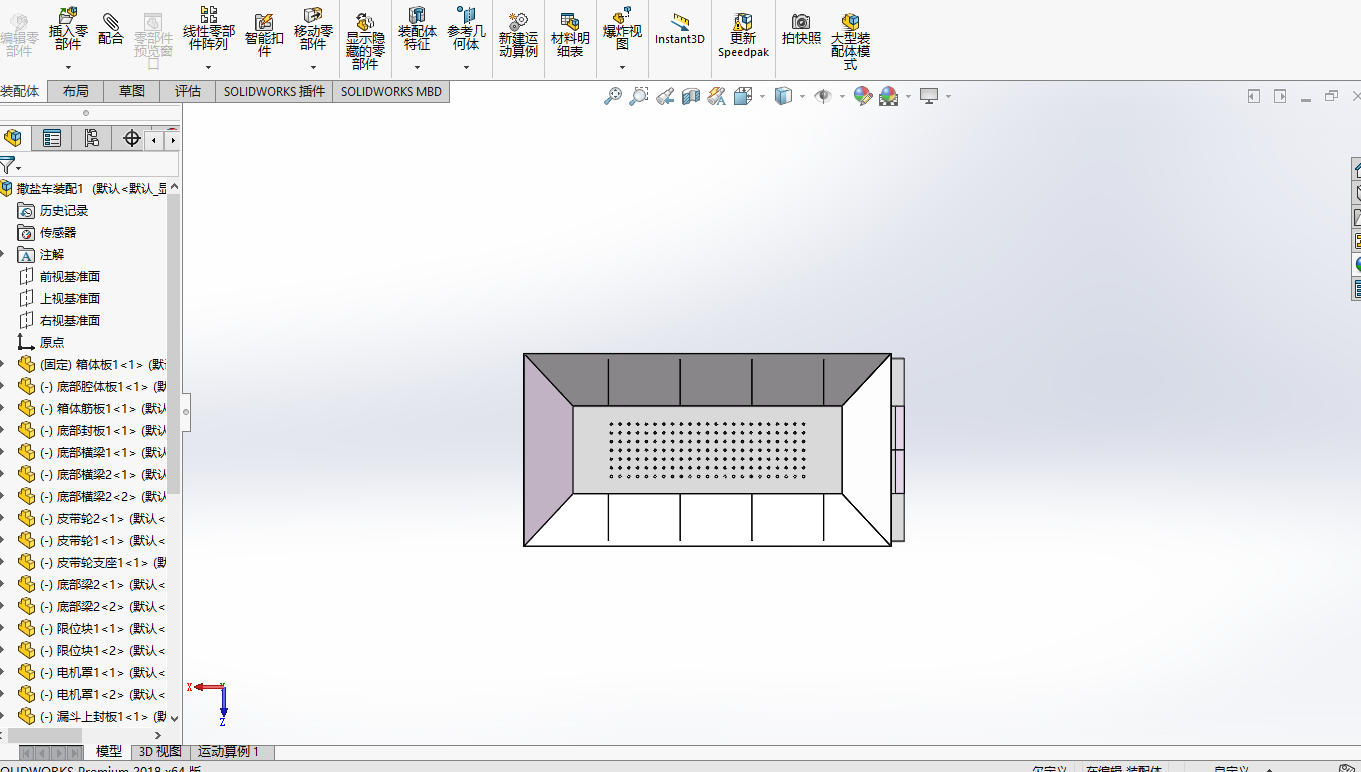Select 右视基准面 plane
The image size is (1361, 772).
pyautogui.click(x=70, y=320)
